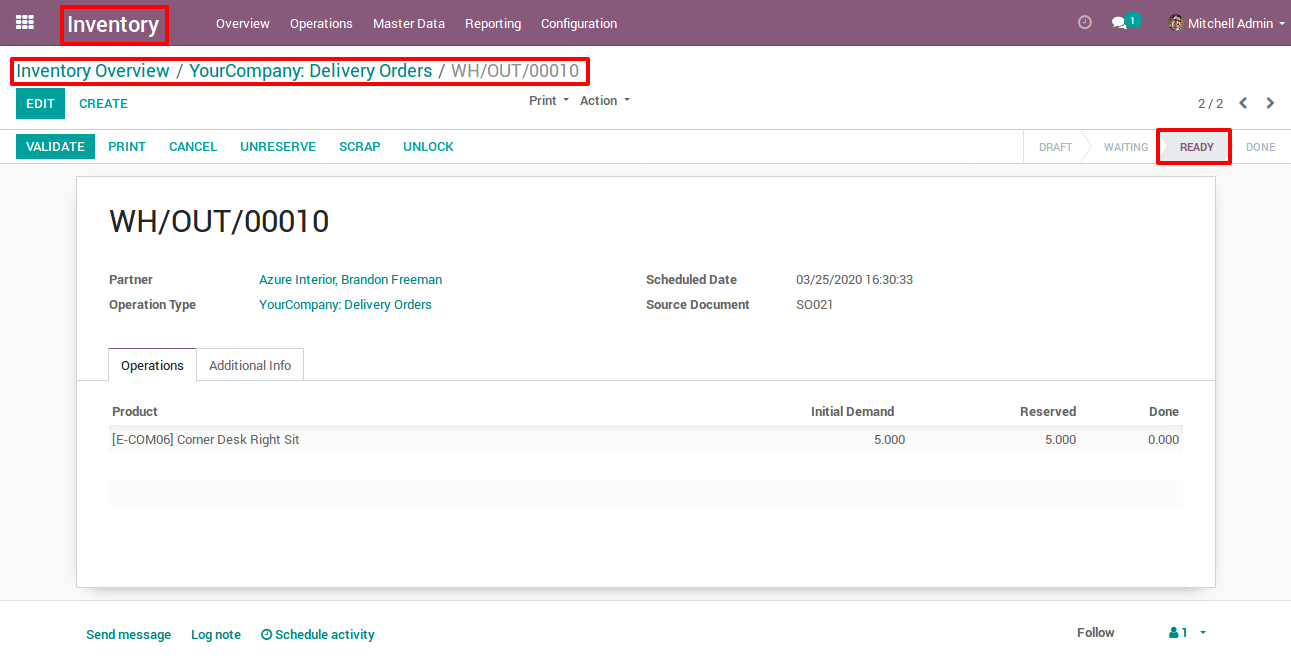Viewport: 1291px width, 660px height.
Task: Click the CANCEL button
Action: pyautogui.click(x=193, y=146)
